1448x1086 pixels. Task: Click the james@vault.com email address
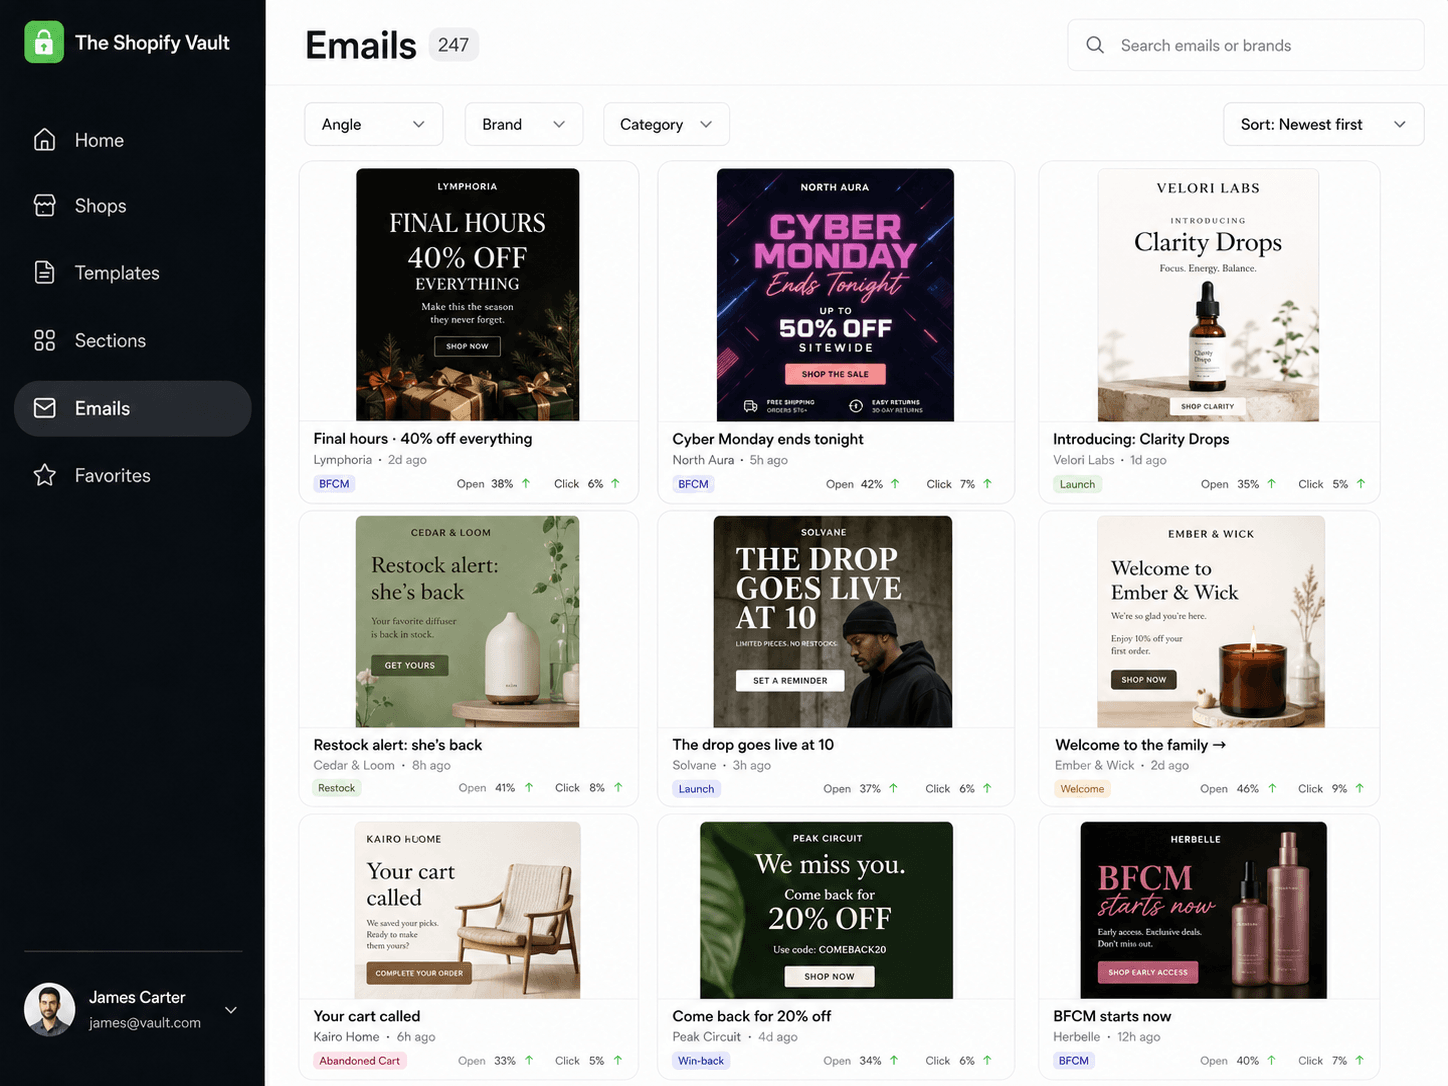(x=145, y=1023)
